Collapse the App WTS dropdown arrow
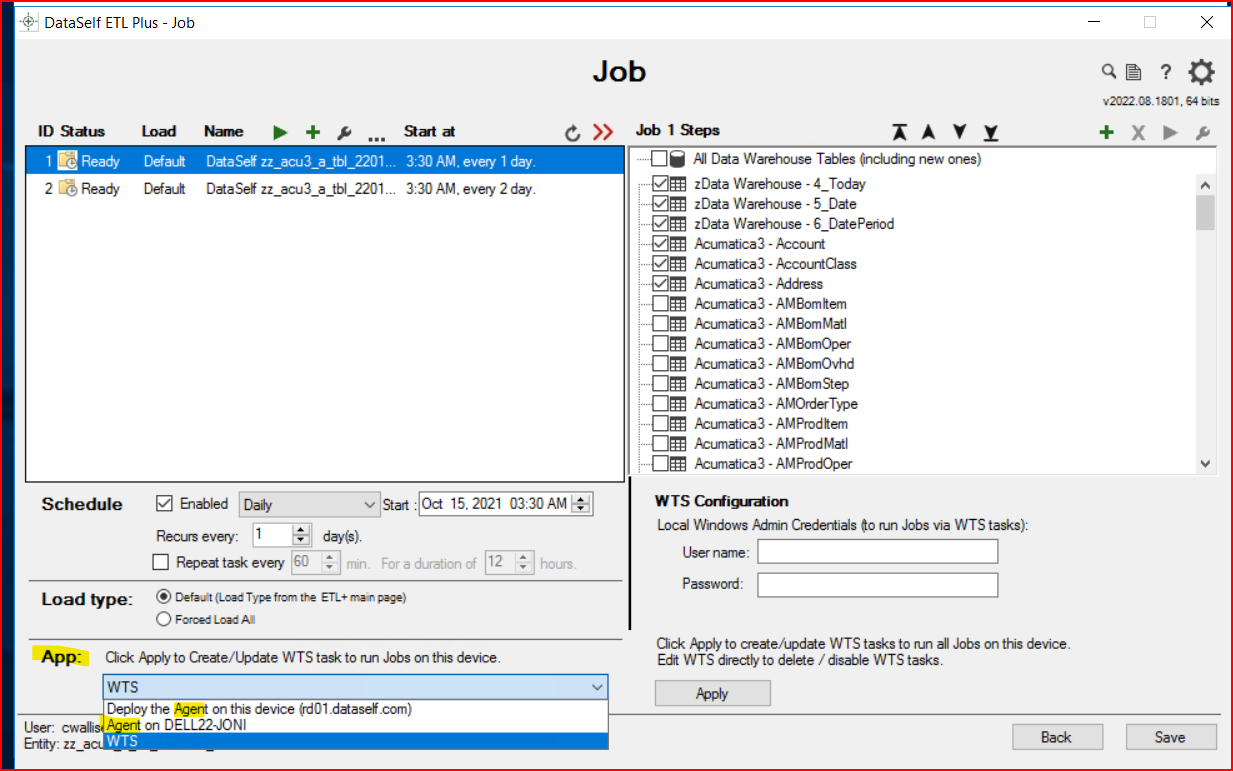Screen dimensions: 1233x771 (596, 687)
